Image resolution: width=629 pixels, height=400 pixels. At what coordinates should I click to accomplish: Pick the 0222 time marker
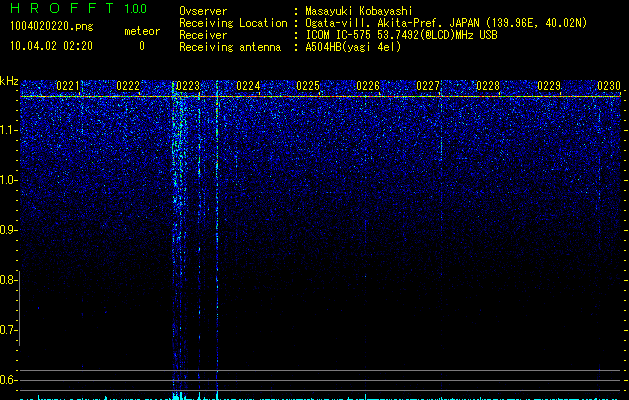128,86
